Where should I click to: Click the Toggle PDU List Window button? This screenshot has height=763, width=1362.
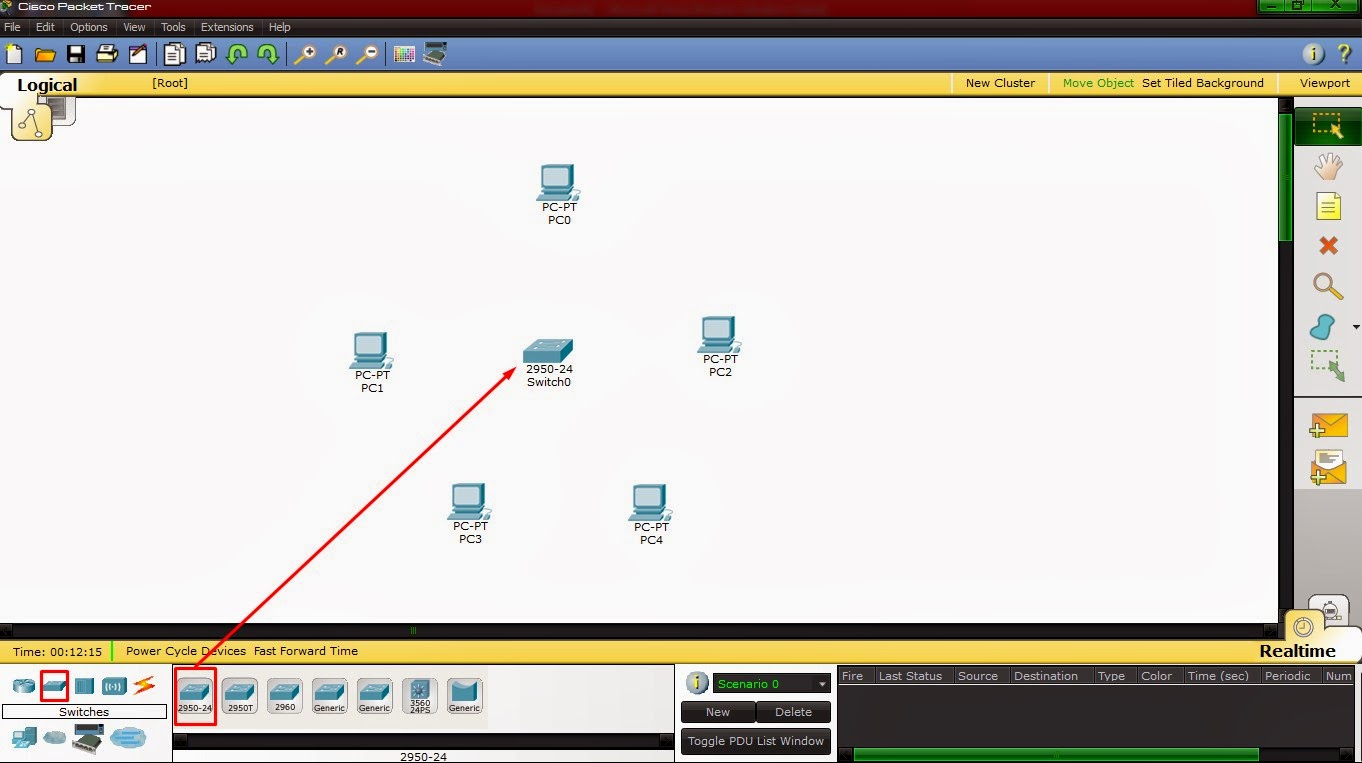click(755, 741)
